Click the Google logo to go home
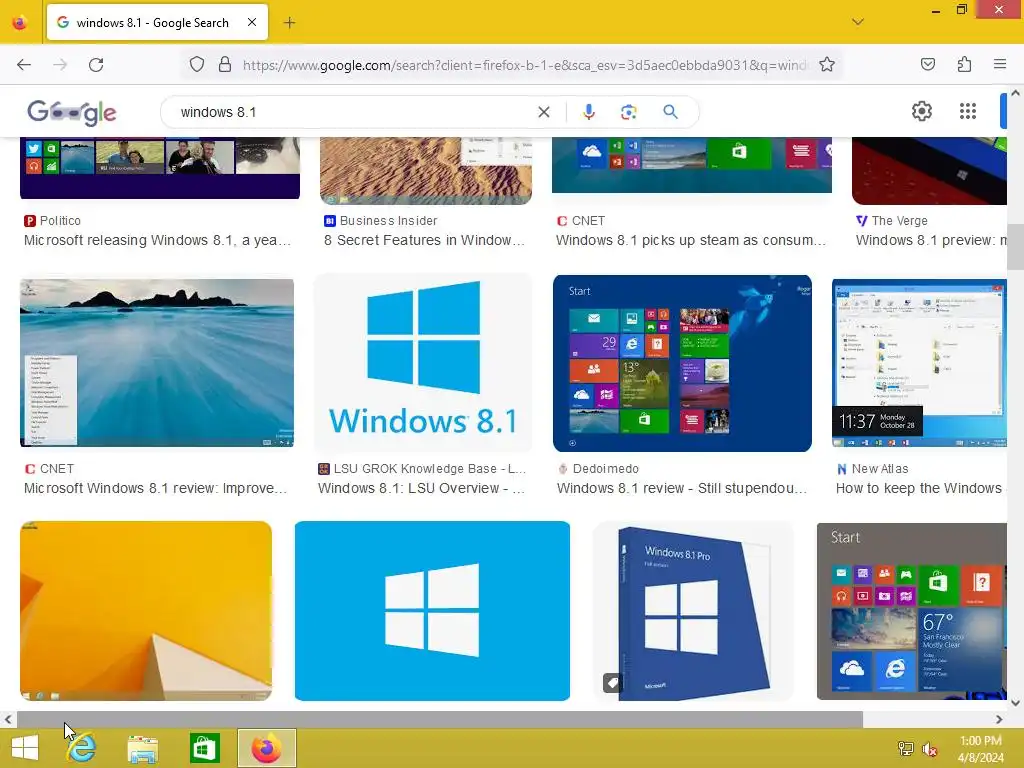The height and width of the screenshot is (768, 1024). click(72, 112)
